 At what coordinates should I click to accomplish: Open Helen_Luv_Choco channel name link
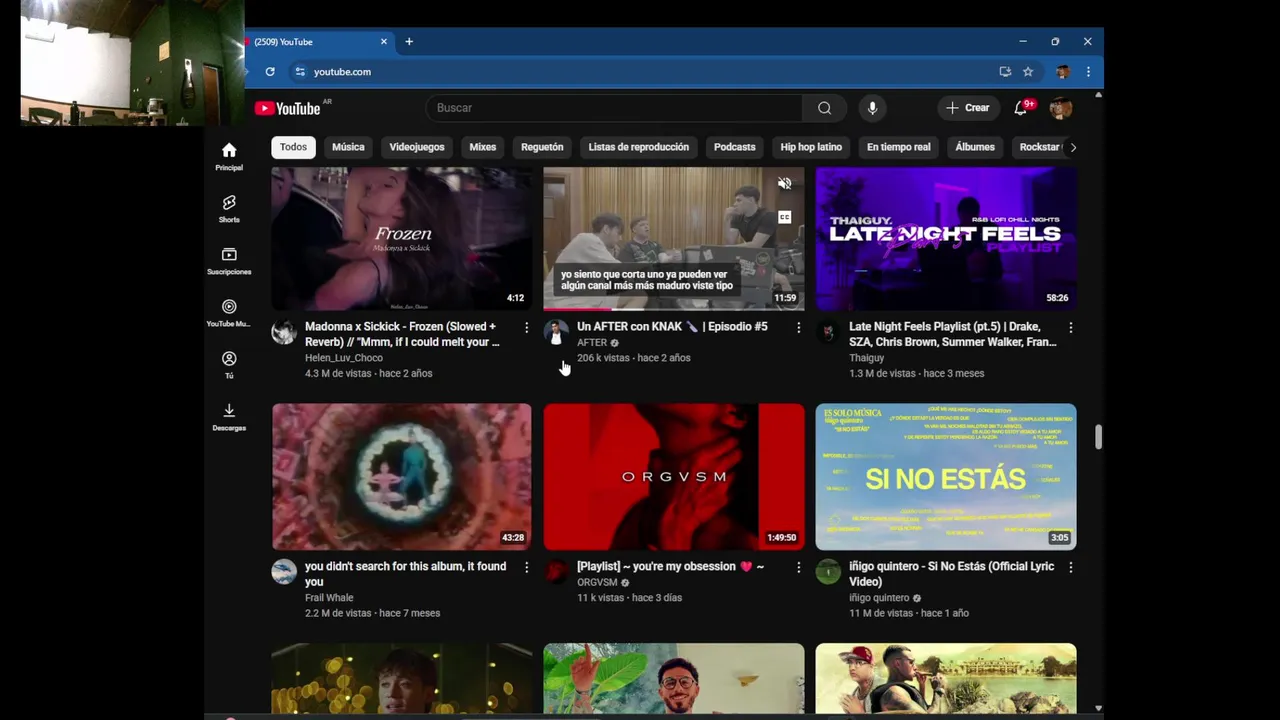(344, 358)
